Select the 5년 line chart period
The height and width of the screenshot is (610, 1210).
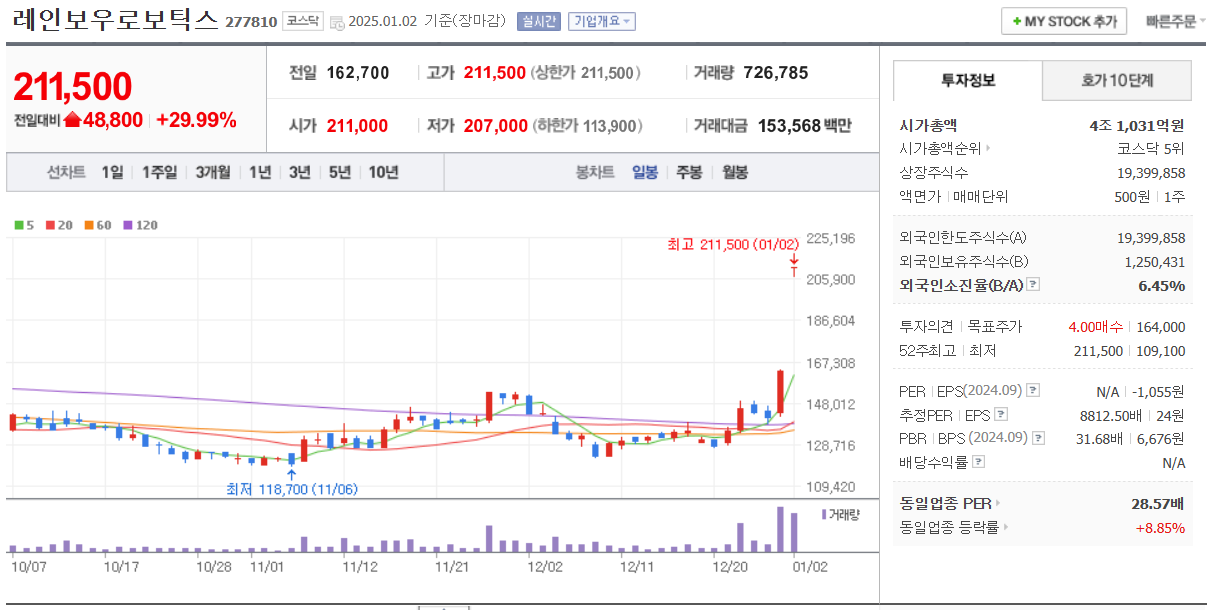tap(340, 172)
